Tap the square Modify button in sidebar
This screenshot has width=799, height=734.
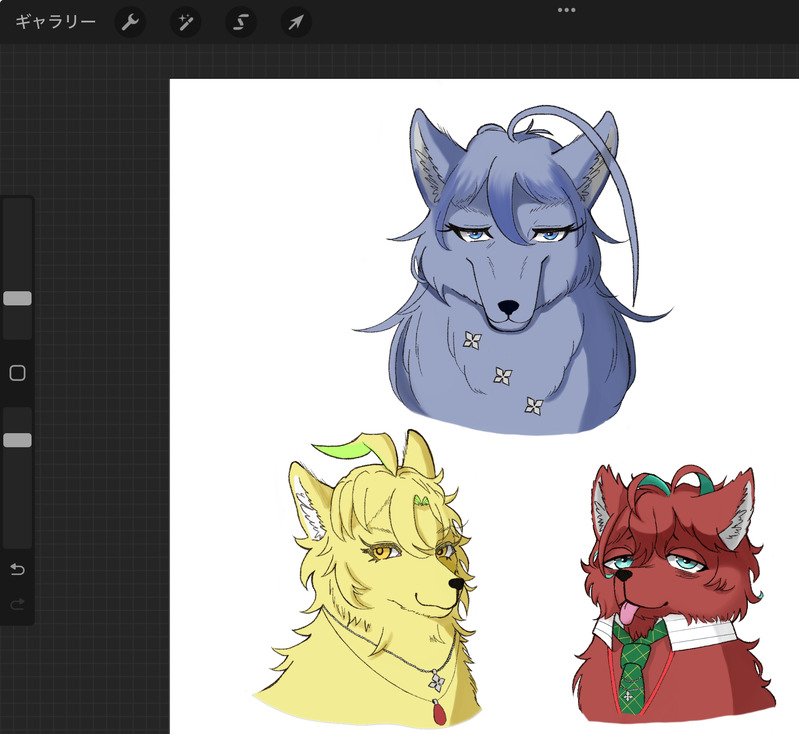(x=18, y=373)
